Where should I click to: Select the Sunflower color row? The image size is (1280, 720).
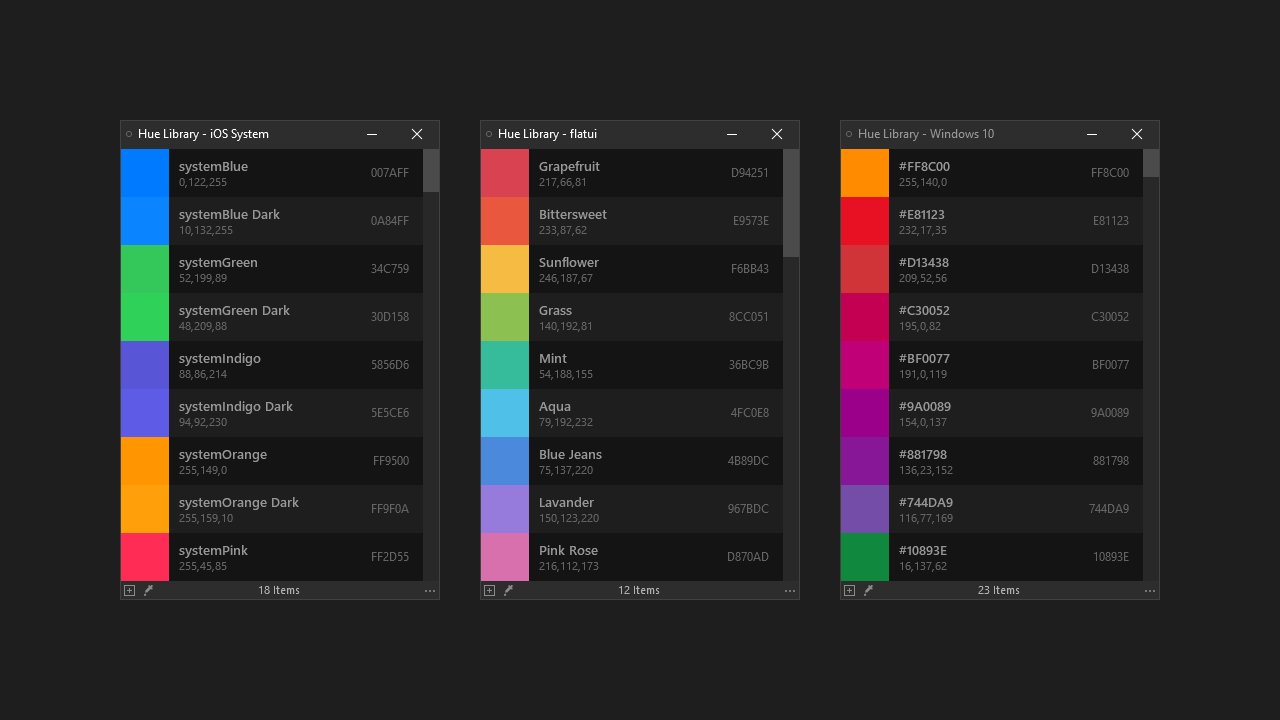[631, 269]
